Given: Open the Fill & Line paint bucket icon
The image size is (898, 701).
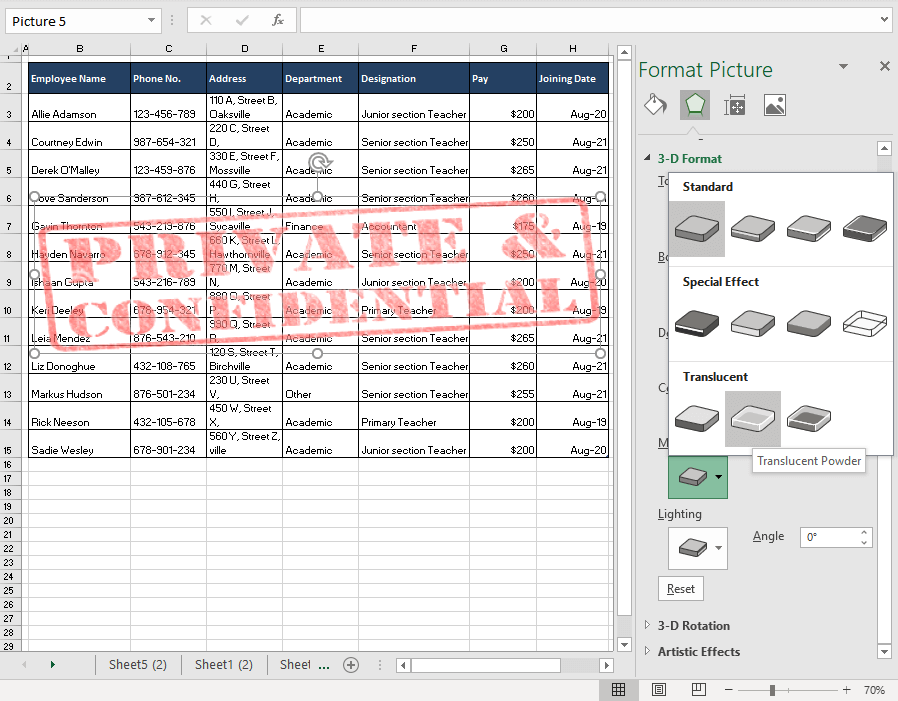Looking at the screenshot, I should click(x=655, y=104).
